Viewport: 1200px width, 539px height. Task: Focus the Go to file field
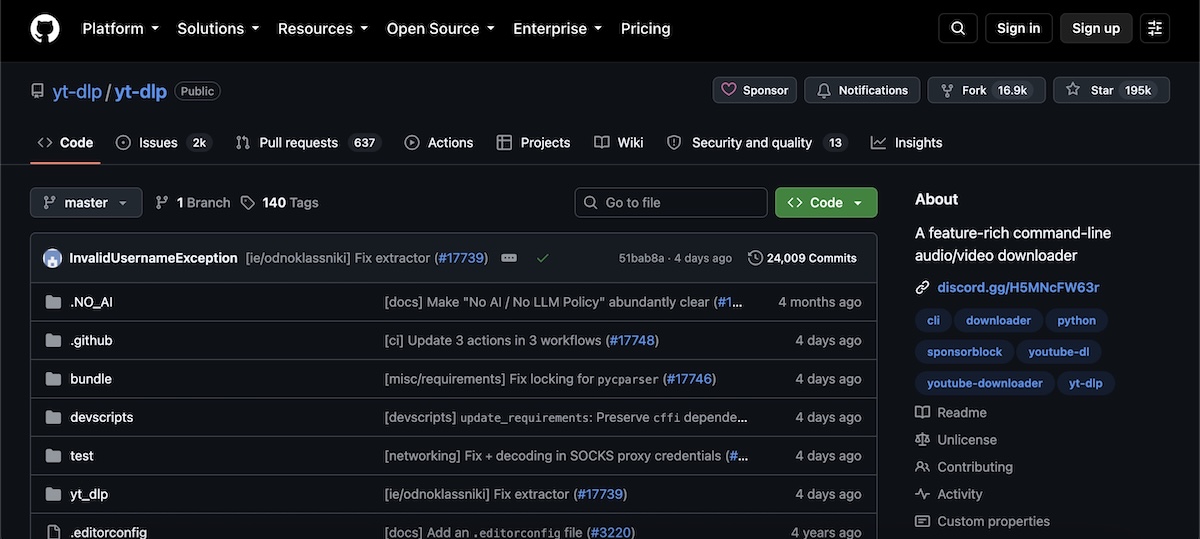(x=671, y=202)
